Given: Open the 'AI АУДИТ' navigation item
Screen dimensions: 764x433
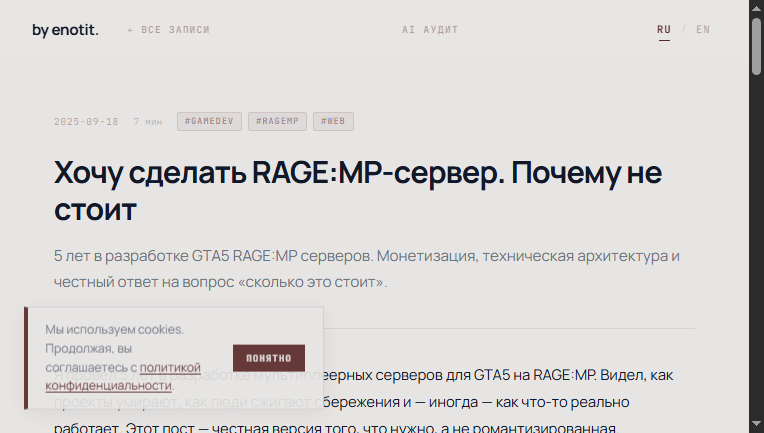Looking at the screenshot, I should point(430,30).
